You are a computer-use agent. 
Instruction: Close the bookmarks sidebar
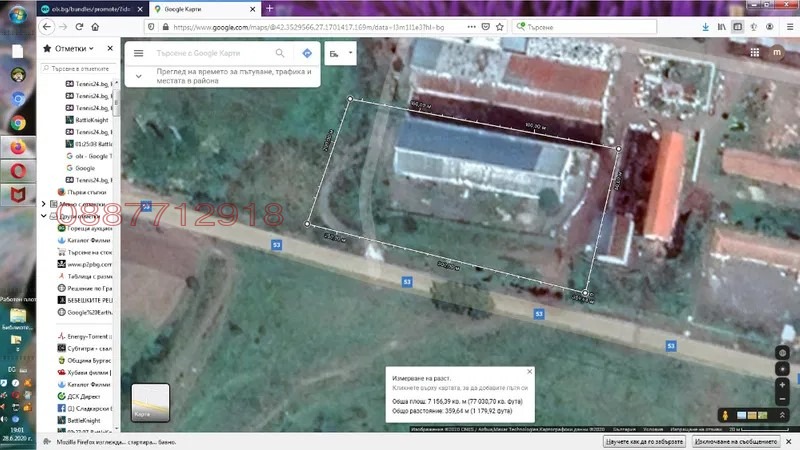click(x=110, y=48)
